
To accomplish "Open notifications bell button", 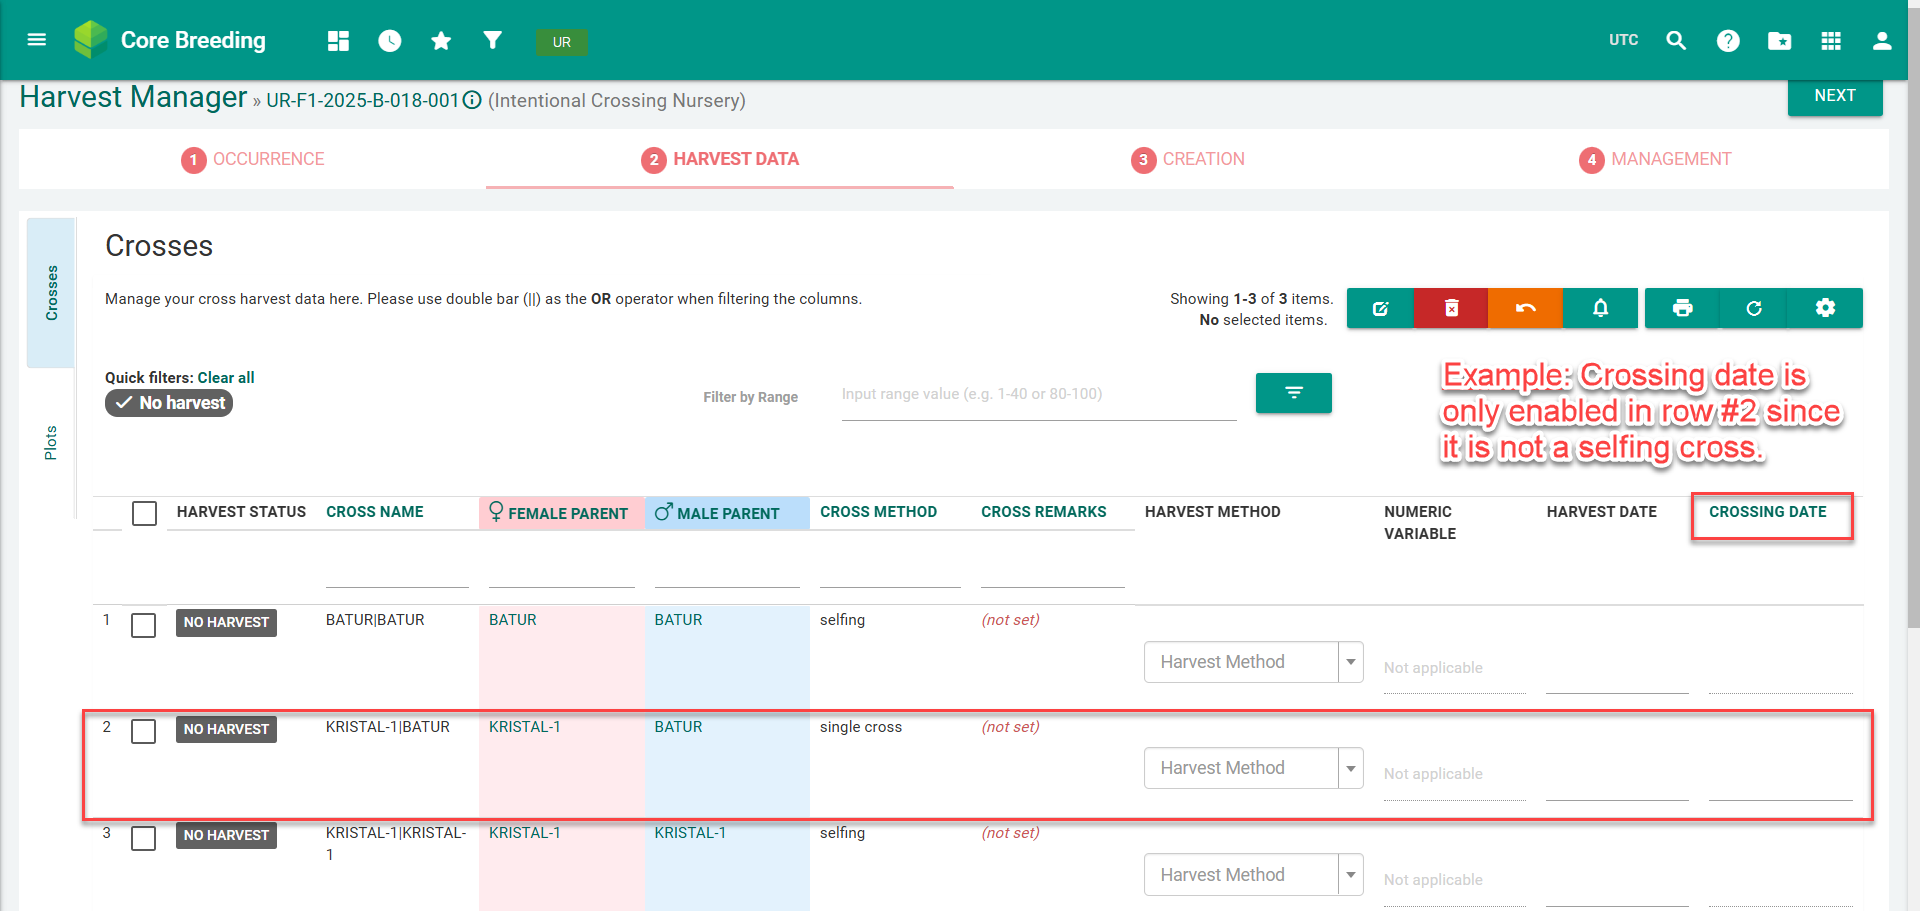I will point(1600,308).
